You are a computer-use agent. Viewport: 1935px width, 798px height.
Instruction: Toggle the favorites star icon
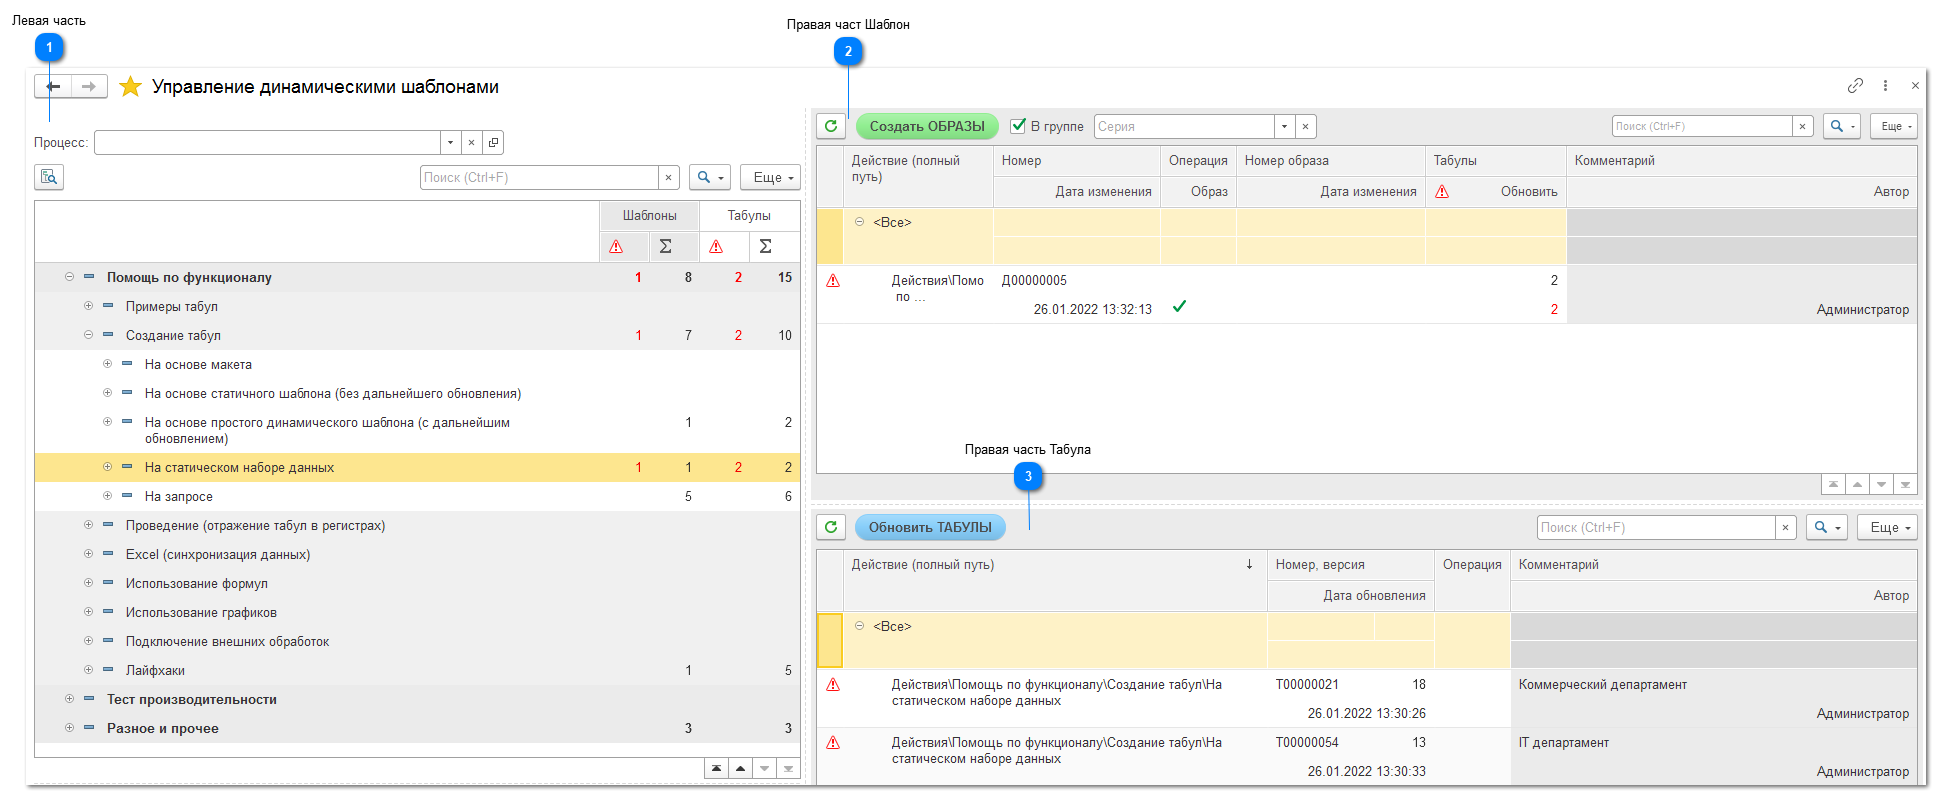click(130, 87)
